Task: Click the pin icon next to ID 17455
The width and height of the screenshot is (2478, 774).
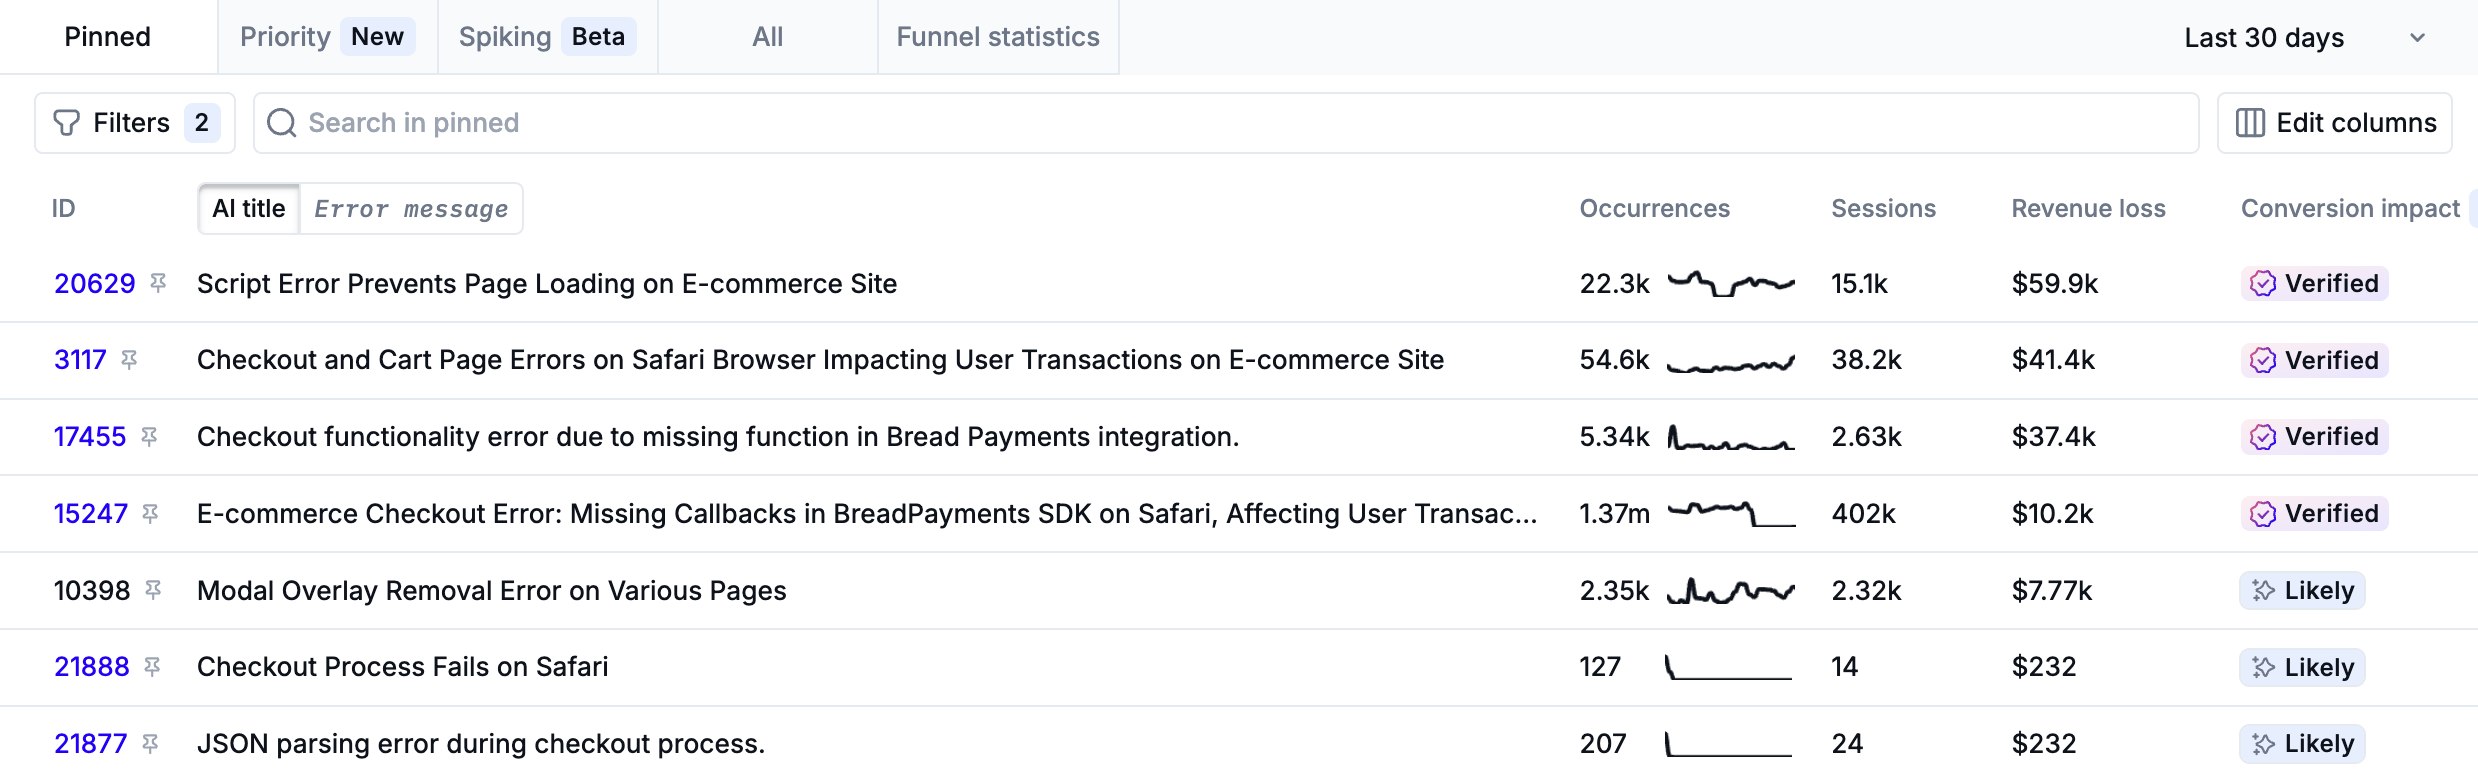Action: 149,437
